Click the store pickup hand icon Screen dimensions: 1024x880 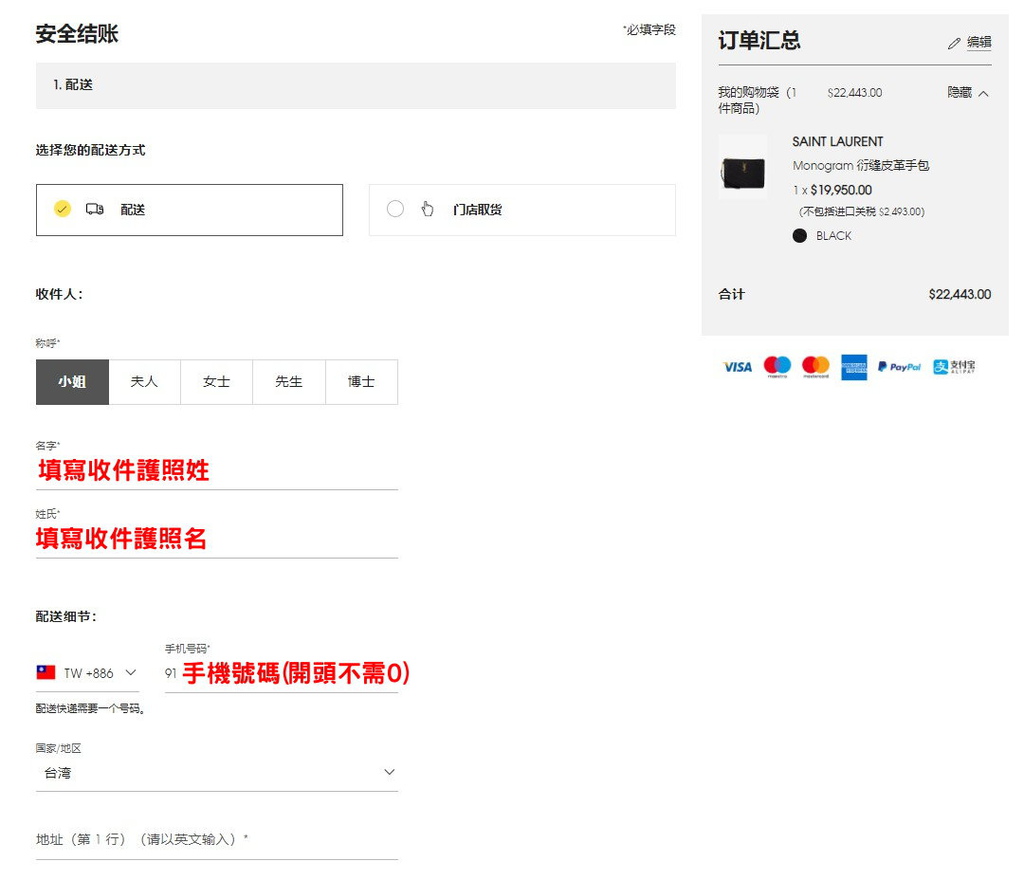coord(427,209)
